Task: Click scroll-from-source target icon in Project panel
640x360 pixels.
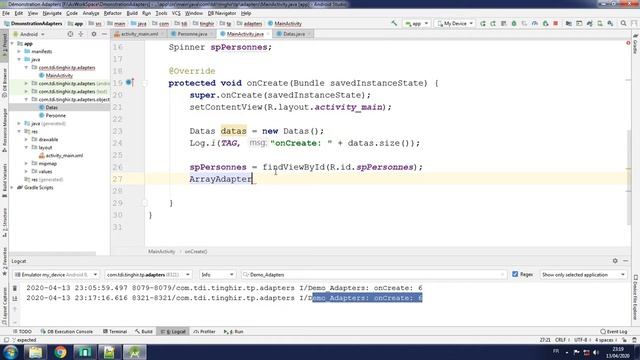Action: [70, 34]
